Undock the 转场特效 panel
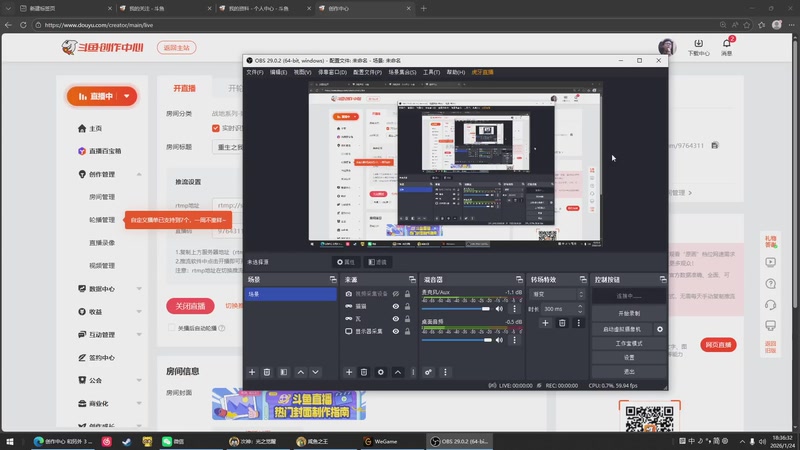The width and height of the screenshot is (800, 450). coord(583,280)
